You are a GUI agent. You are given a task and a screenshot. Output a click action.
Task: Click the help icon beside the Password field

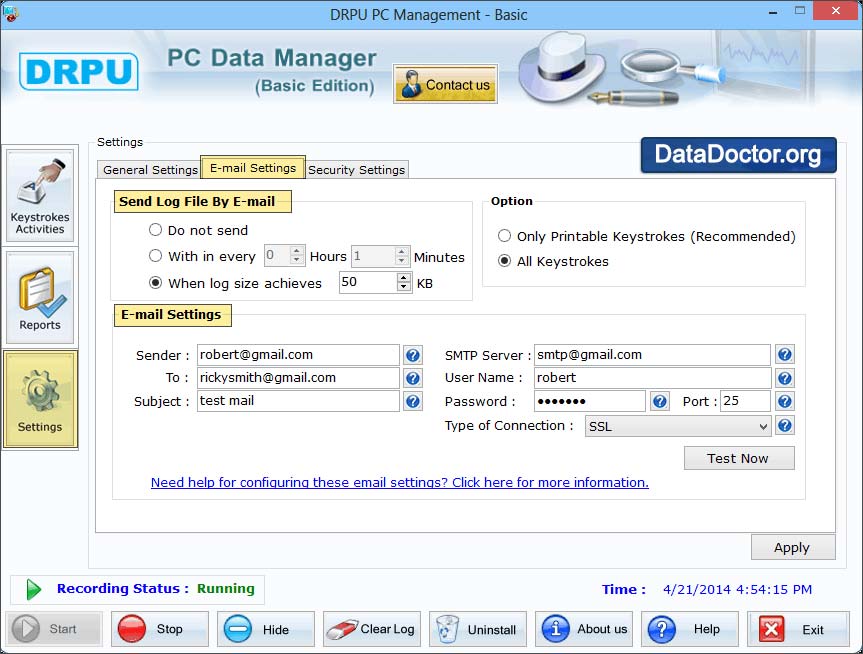660,401
